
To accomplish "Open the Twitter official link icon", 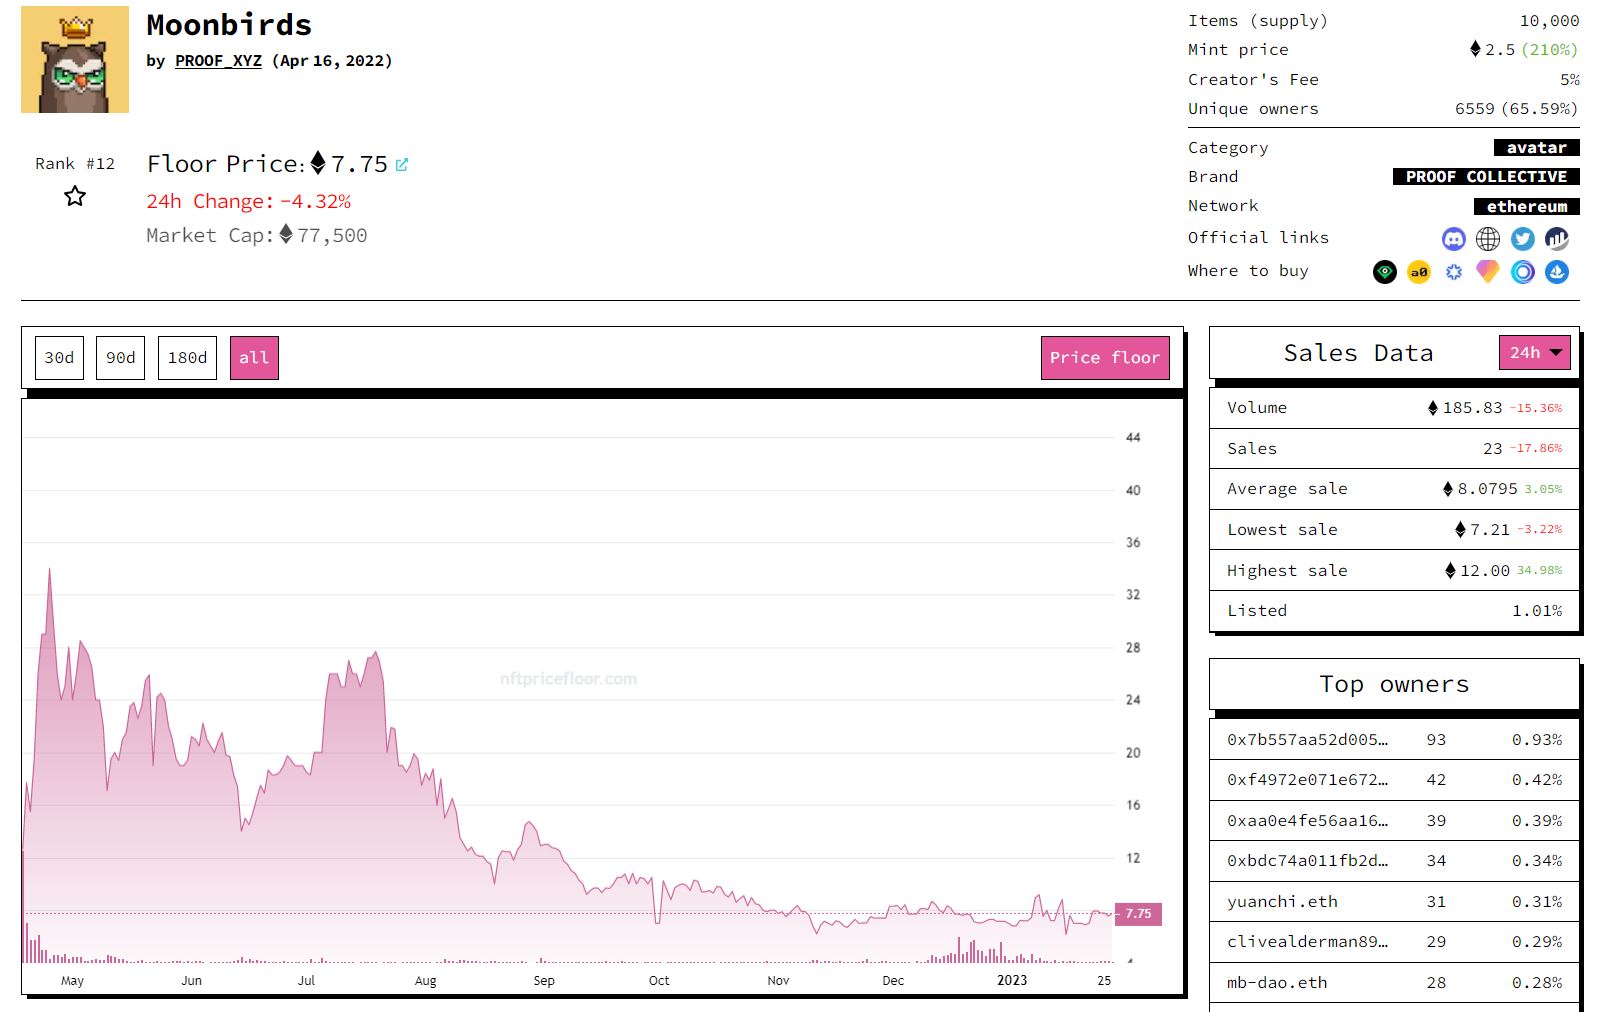I will 1523,239.
